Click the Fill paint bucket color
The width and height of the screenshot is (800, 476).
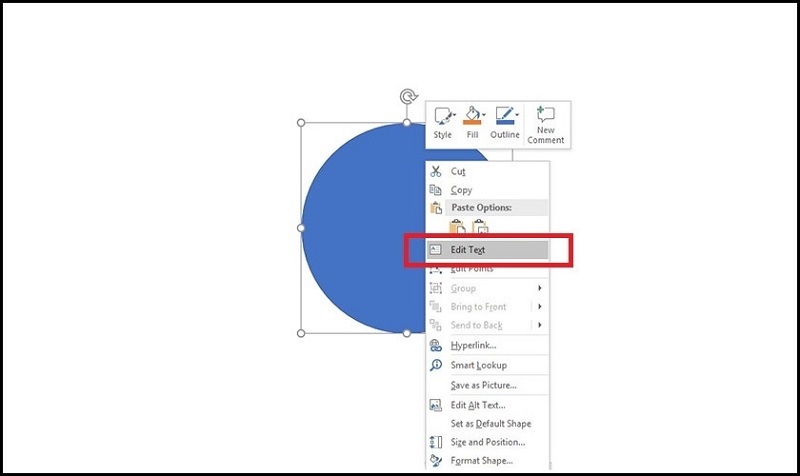coord(471,116)
